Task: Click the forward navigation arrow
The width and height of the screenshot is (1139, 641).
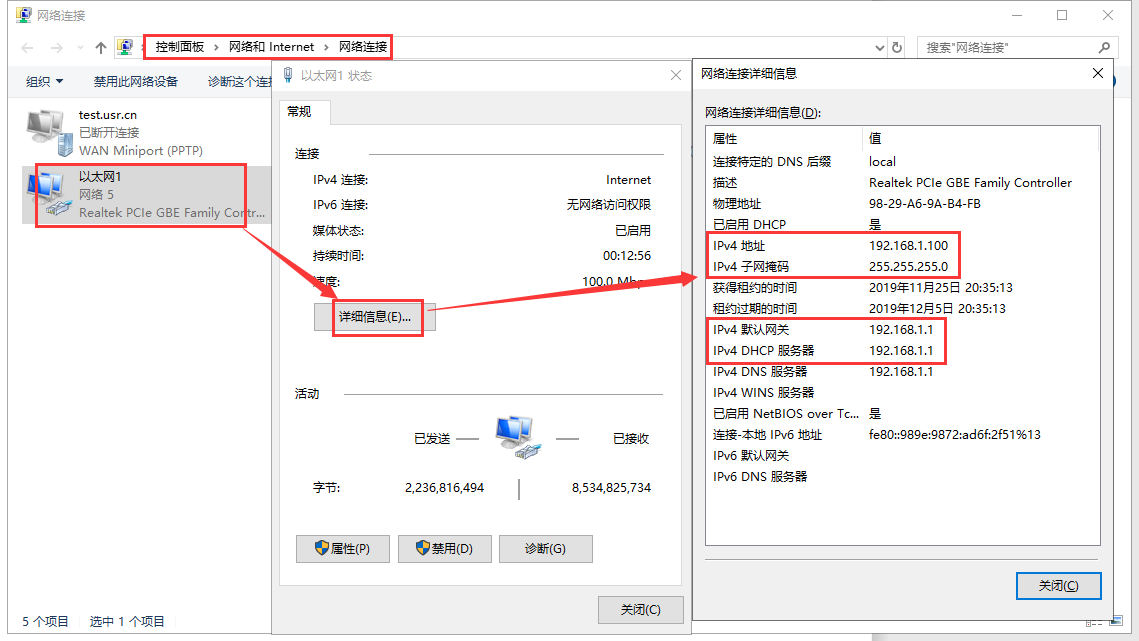Action: (x=57, y=47)
